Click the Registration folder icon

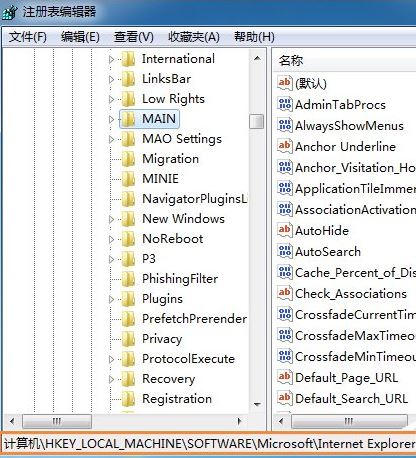tap(128, 399)
